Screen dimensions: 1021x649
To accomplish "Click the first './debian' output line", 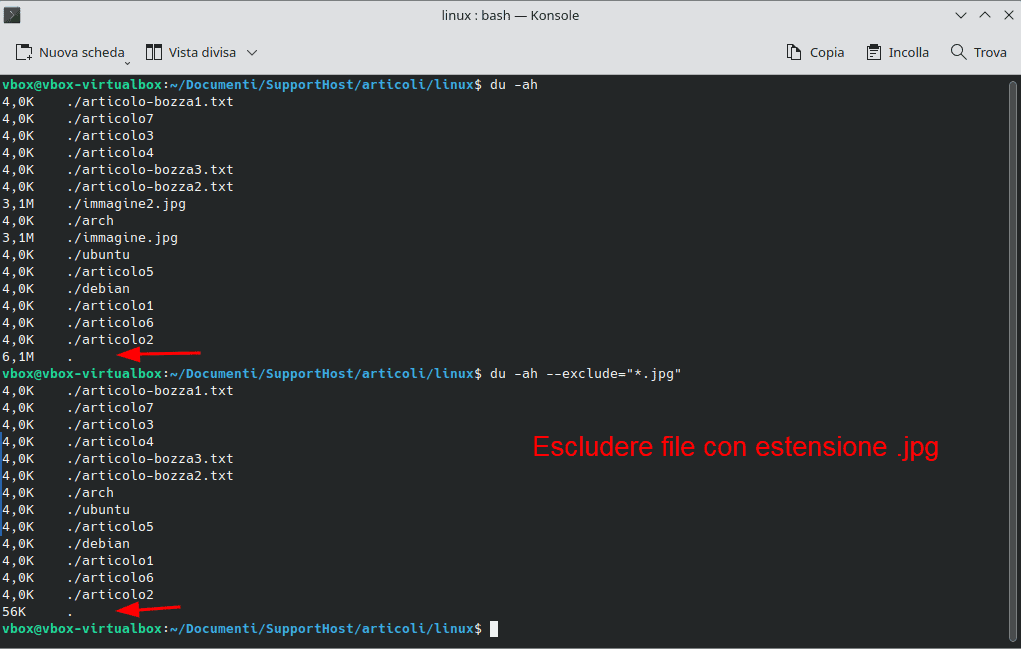I will click(x=98, y=288).
